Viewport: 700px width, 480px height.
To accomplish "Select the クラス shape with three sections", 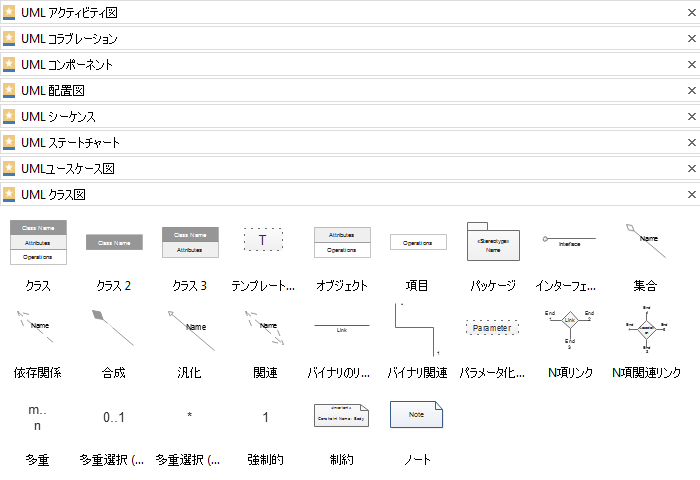I will coord(38,242).
